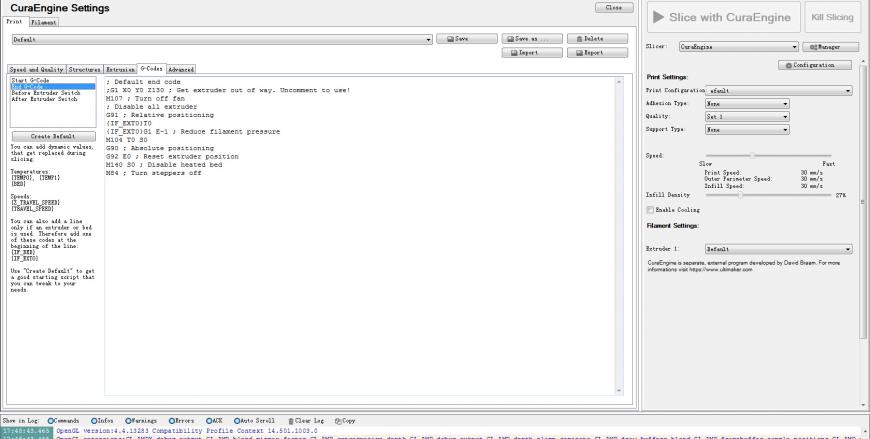Click the right settings panel's scrollbar

pos(862,201)
